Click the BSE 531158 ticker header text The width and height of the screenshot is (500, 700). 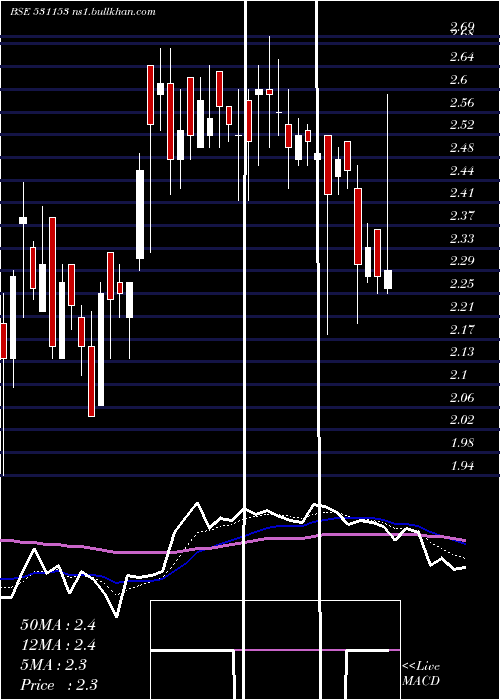tap(39, 12)
